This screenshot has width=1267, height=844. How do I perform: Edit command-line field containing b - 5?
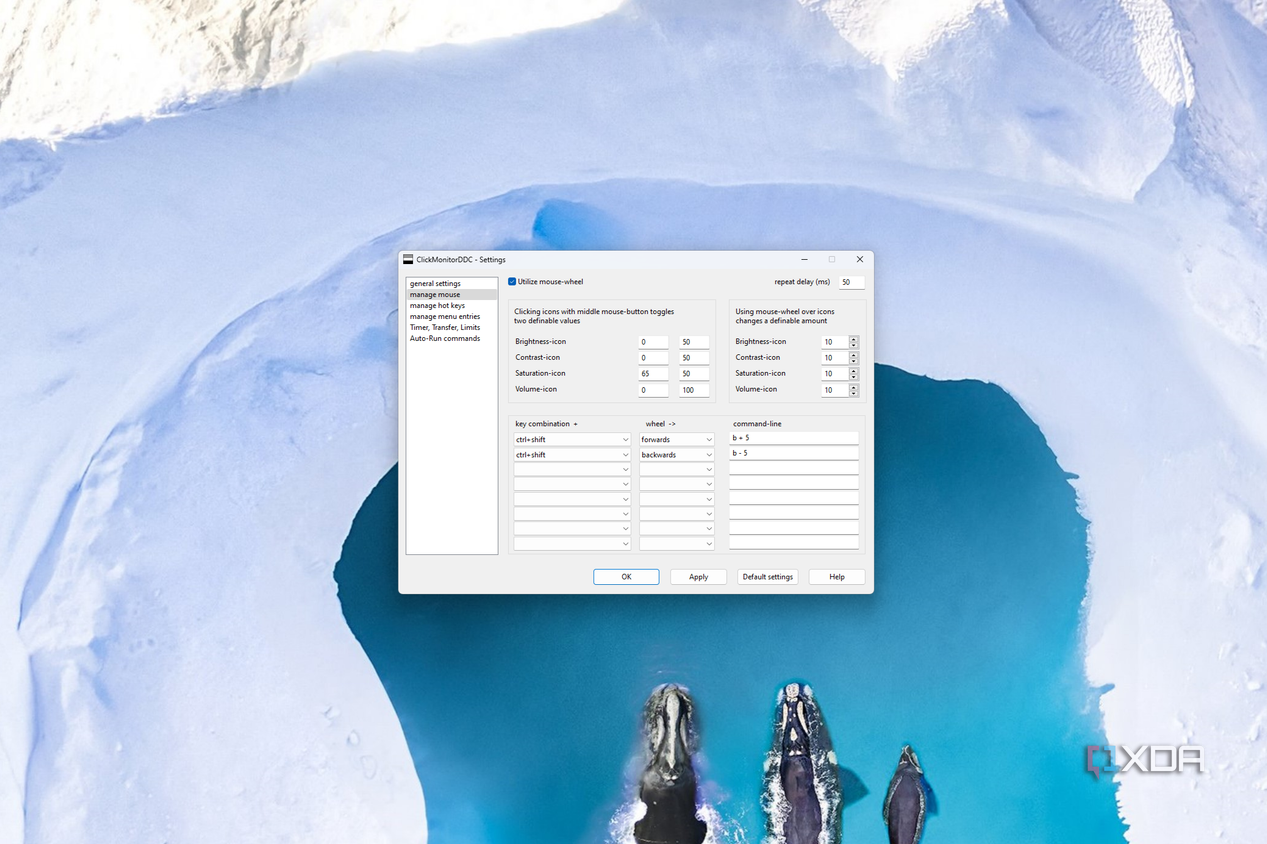(x=794, y=453)
